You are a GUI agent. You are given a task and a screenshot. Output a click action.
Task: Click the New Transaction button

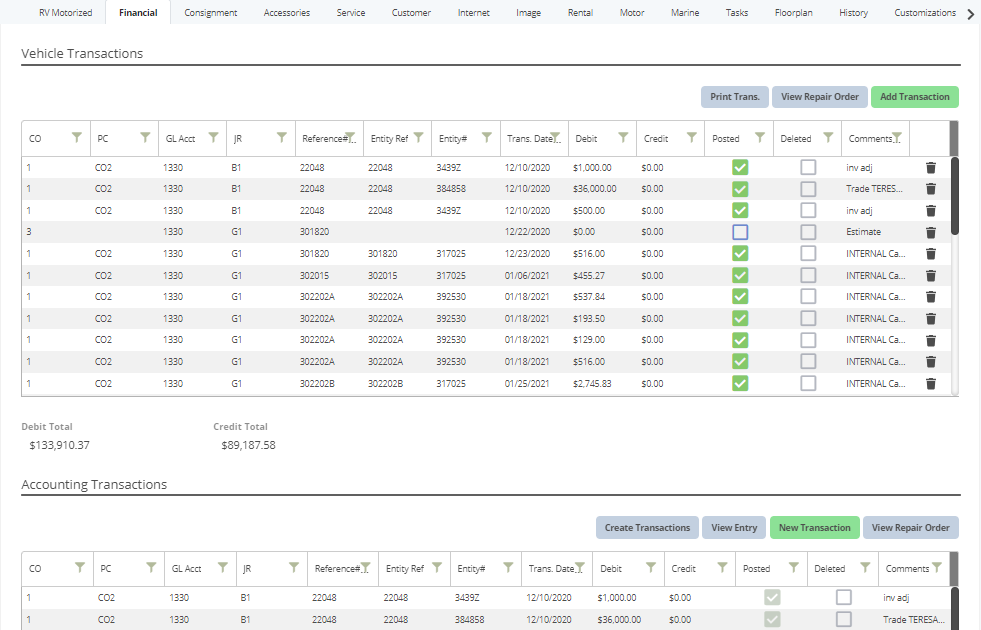[815, 527]
